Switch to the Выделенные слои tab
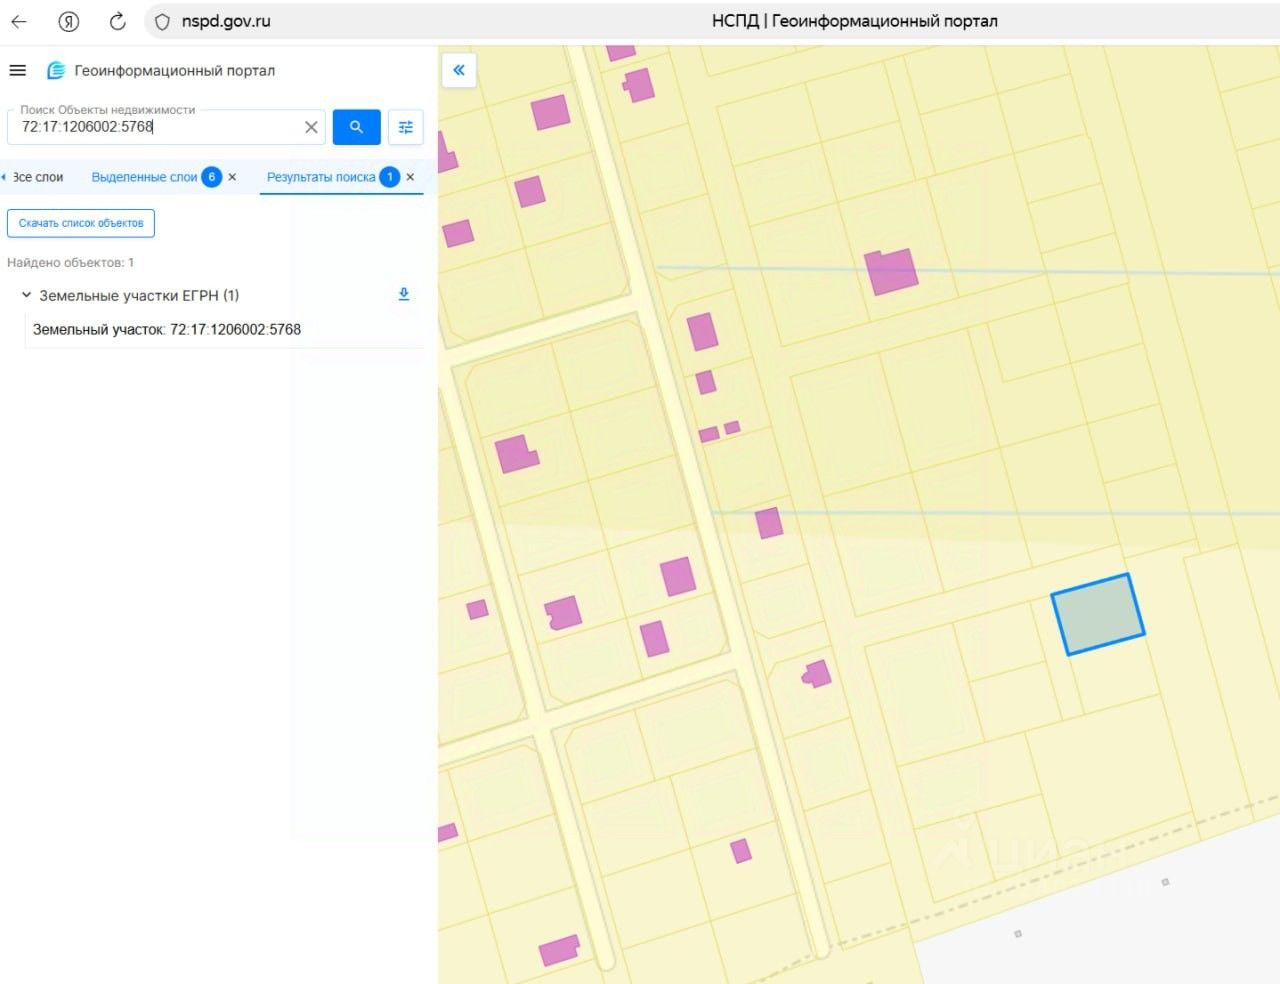This screenshot has width=1280, height=984. pyautogui.click(x=144, y=177)
